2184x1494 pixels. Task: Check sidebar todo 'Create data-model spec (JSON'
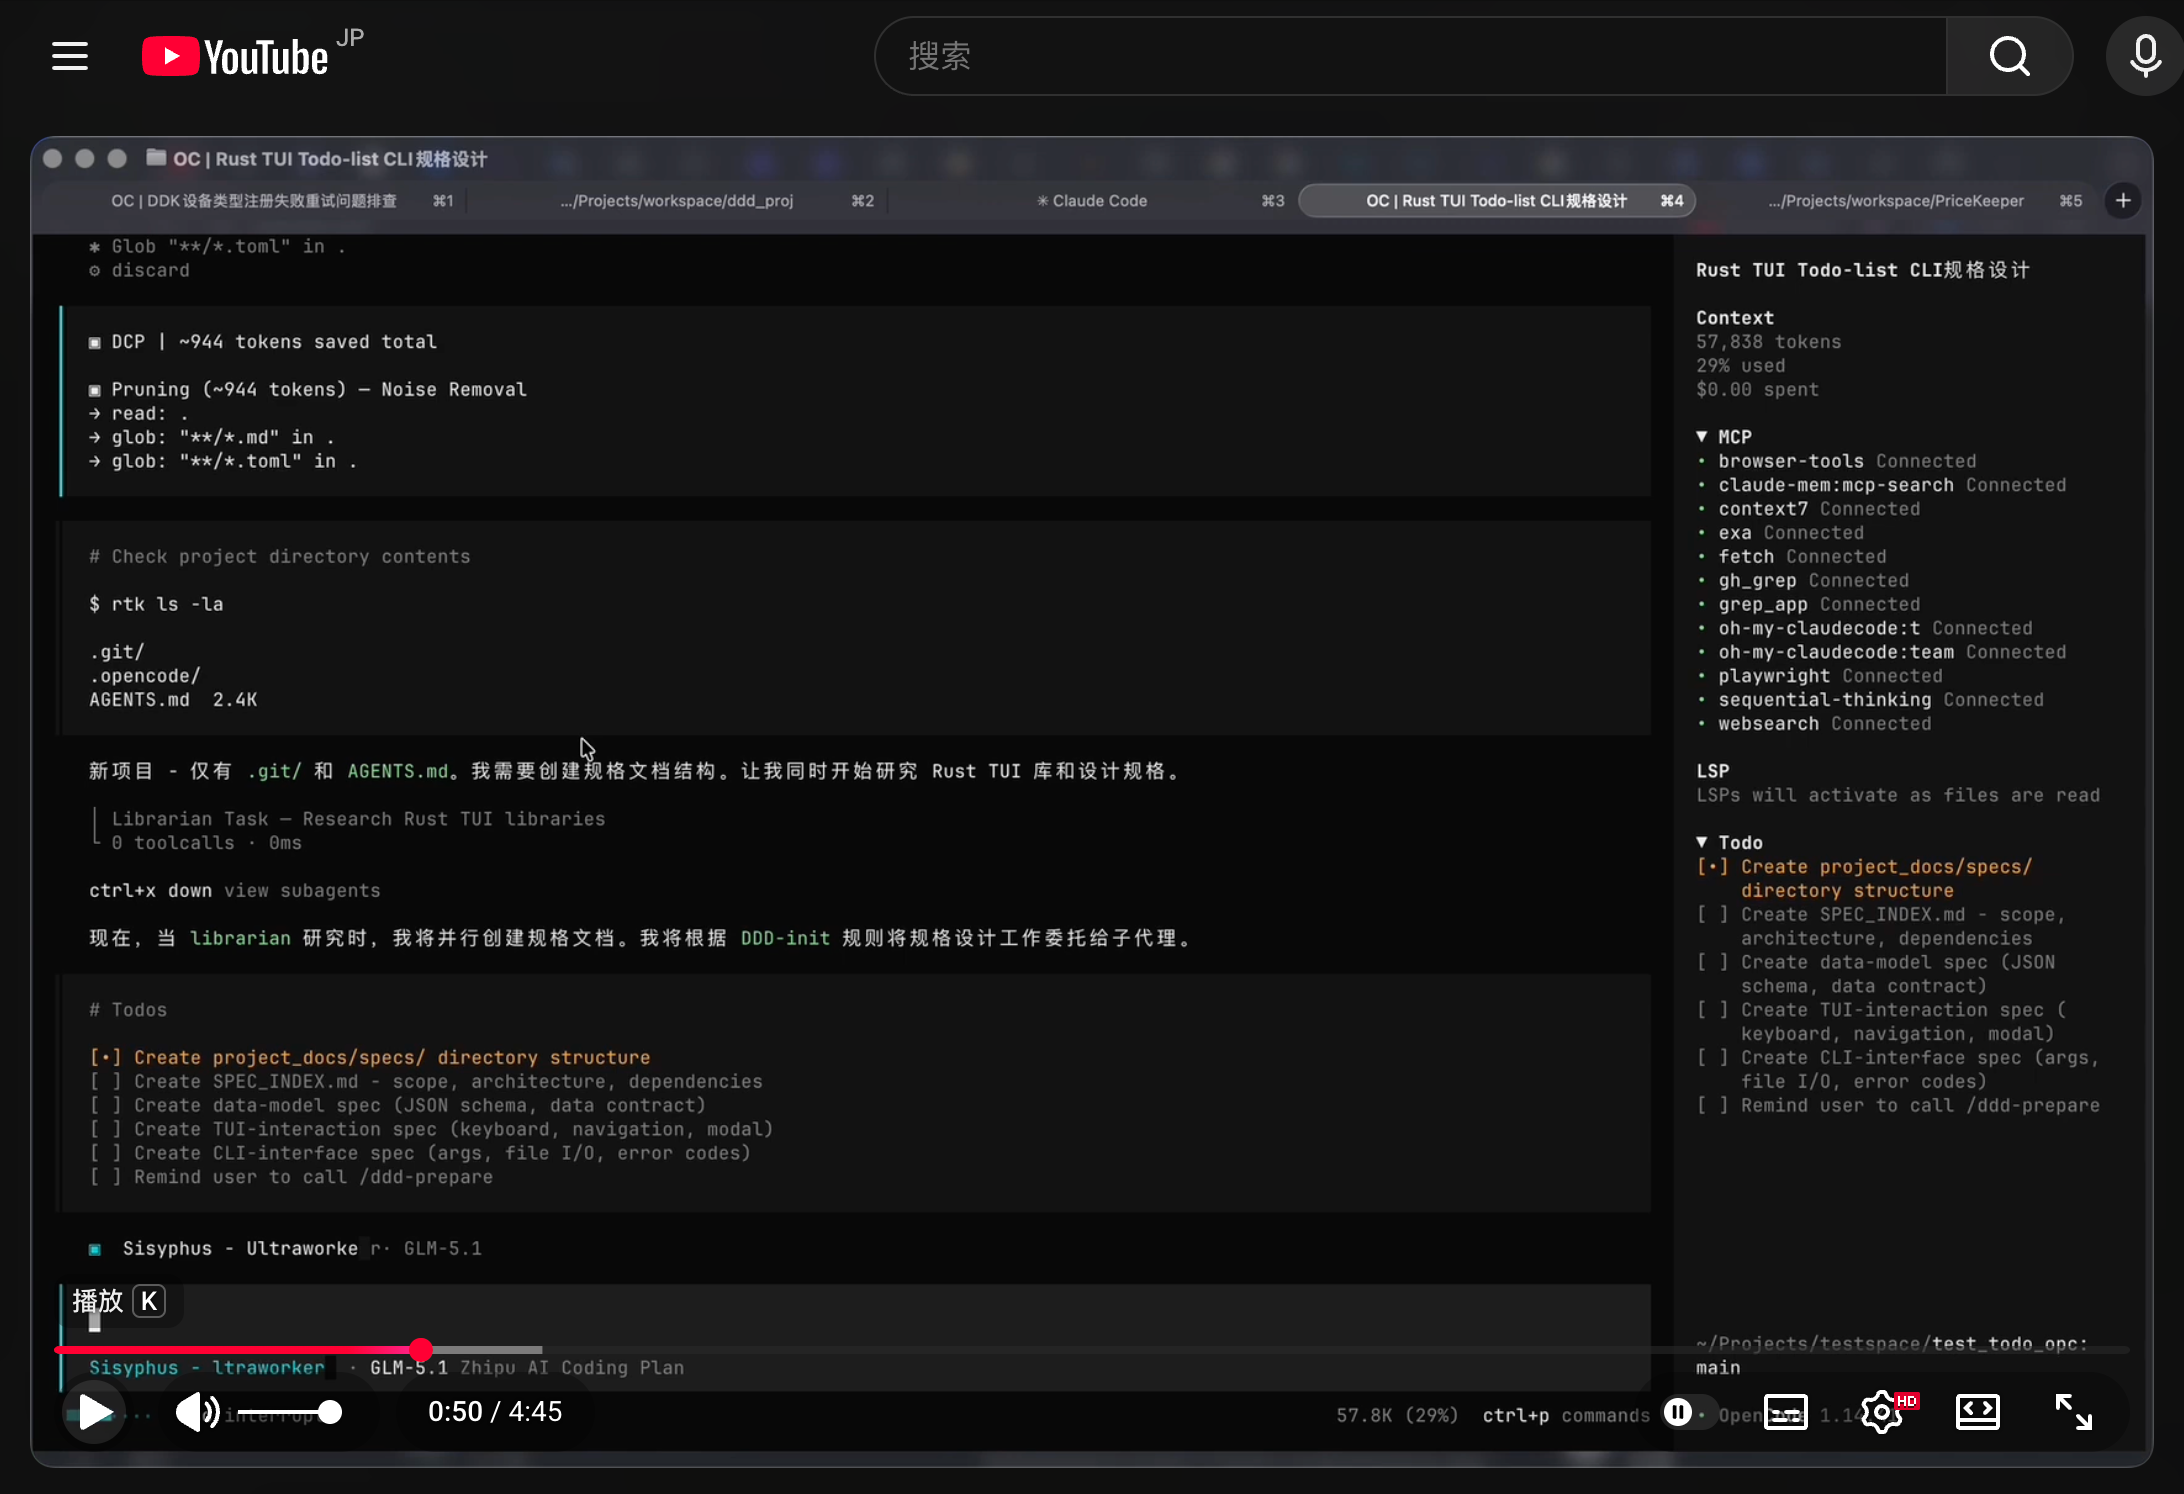(x=1712, y=962)
